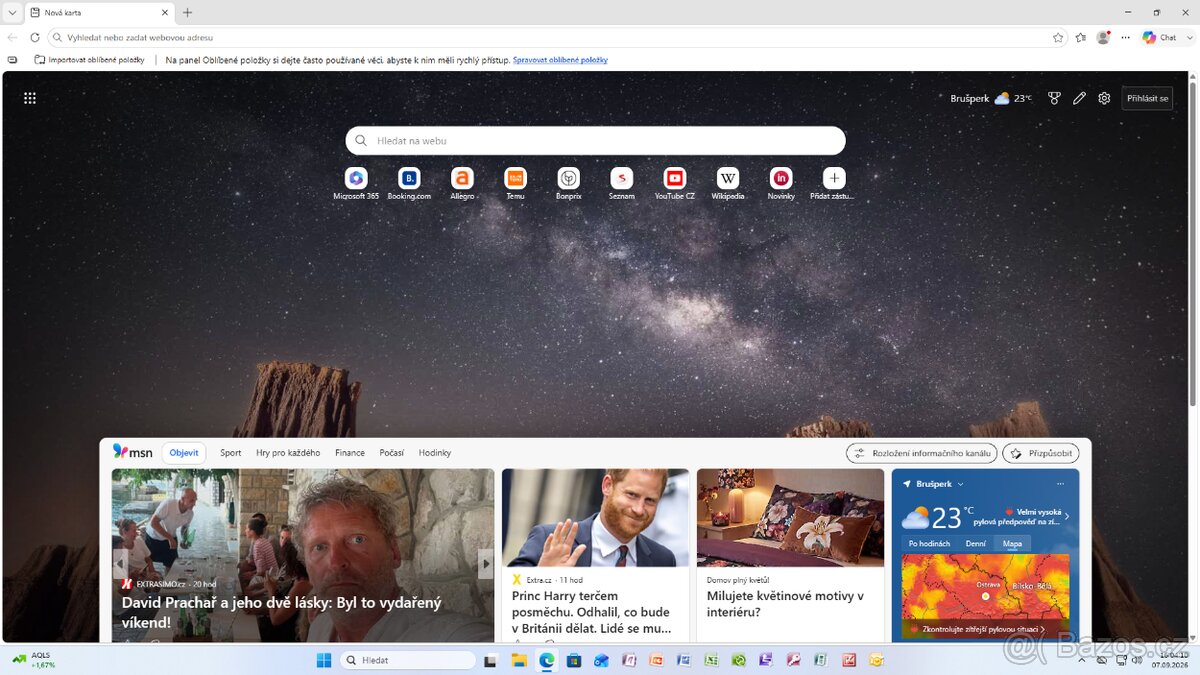The image size is (1200, 675).
Task: Click the Přizpůsobit button
Action: (x=1041, y=453)
